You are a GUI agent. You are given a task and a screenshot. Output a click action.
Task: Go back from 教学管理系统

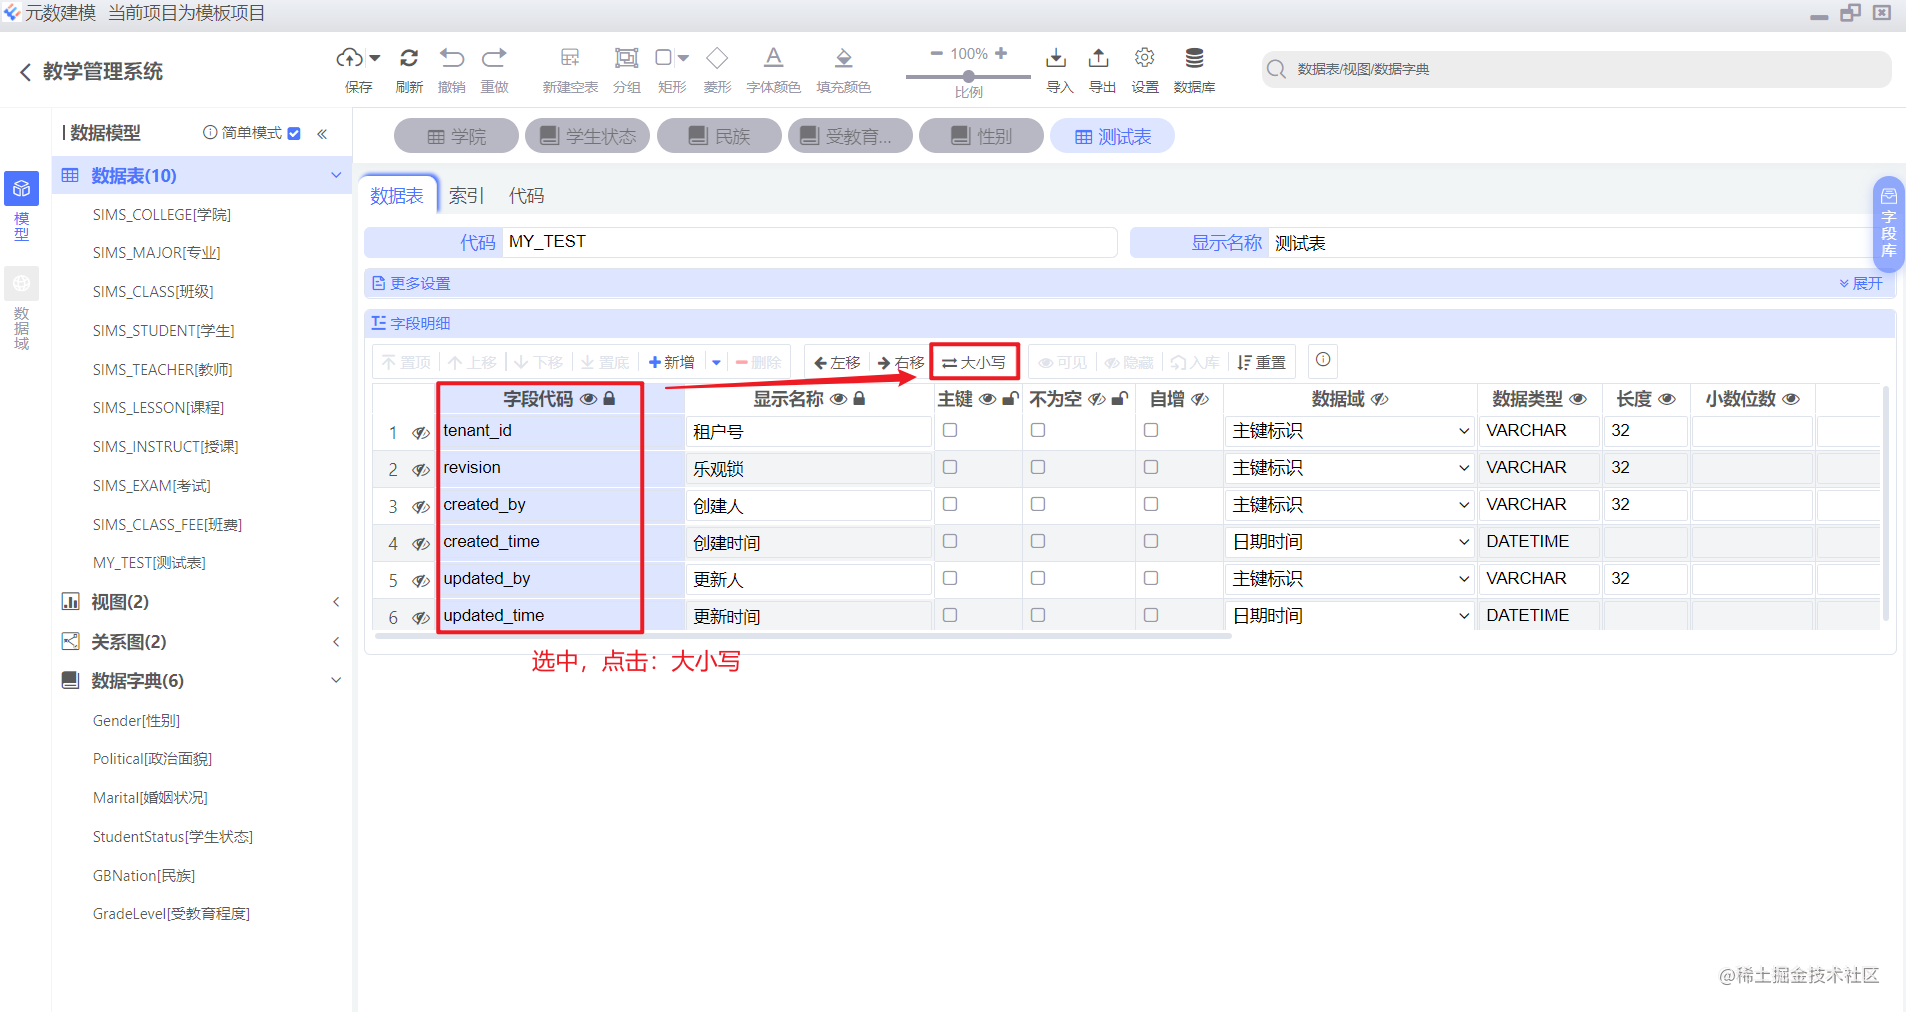[x=26, y=72]
